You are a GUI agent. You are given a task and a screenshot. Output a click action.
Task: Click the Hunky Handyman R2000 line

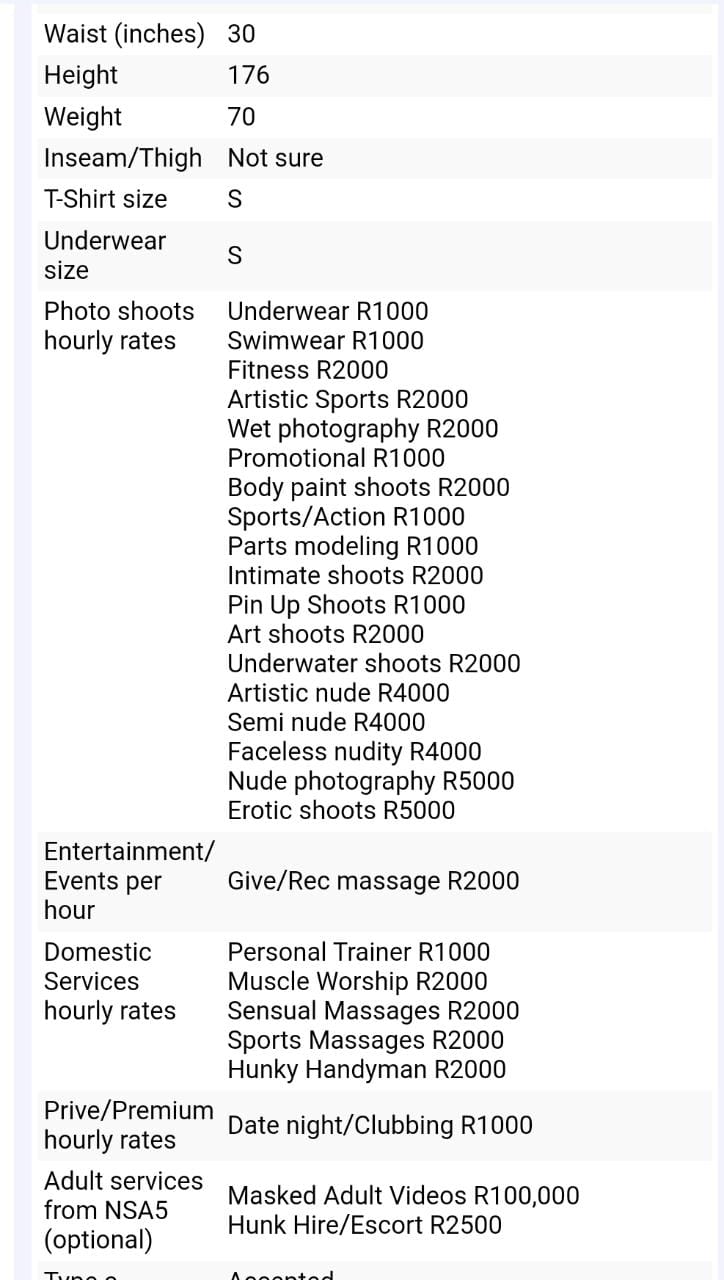tap(366, 1069)
